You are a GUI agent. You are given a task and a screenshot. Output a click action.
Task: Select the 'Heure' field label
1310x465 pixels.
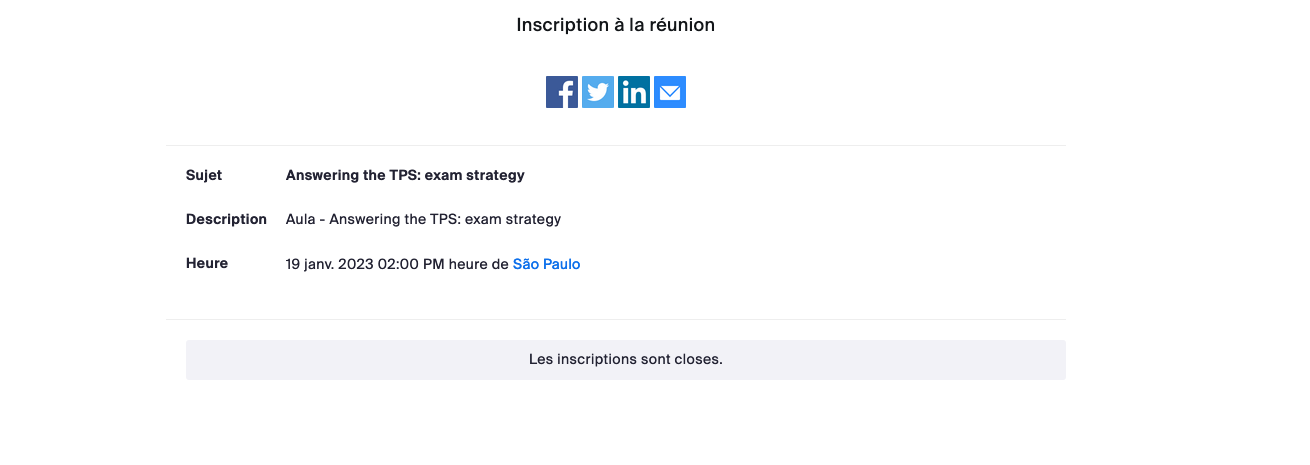pos(207,263)
